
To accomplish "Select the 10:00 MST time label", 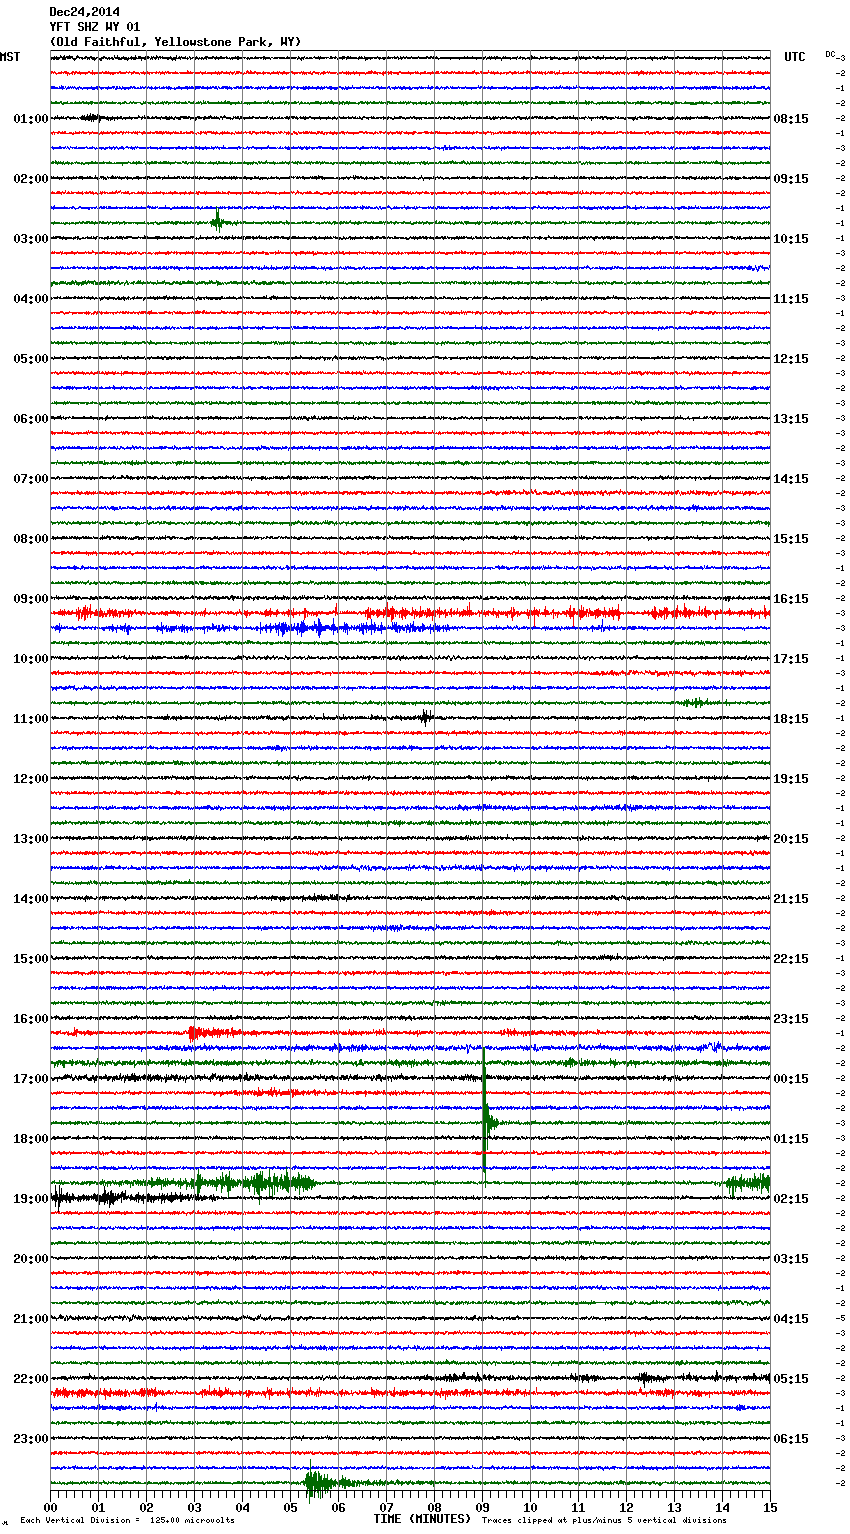I will click(x=30, y=659).
